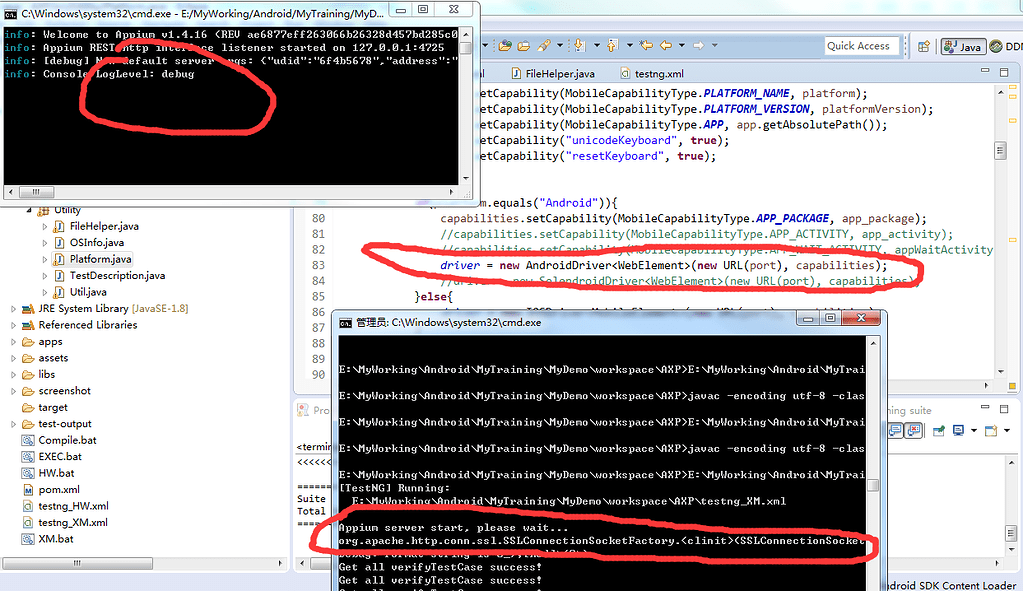The width and height of the screenshot is (1023, 591).
Task: Switch to the testng.xml editor tab
Action: pyautogui.click(x=651, y=74)
